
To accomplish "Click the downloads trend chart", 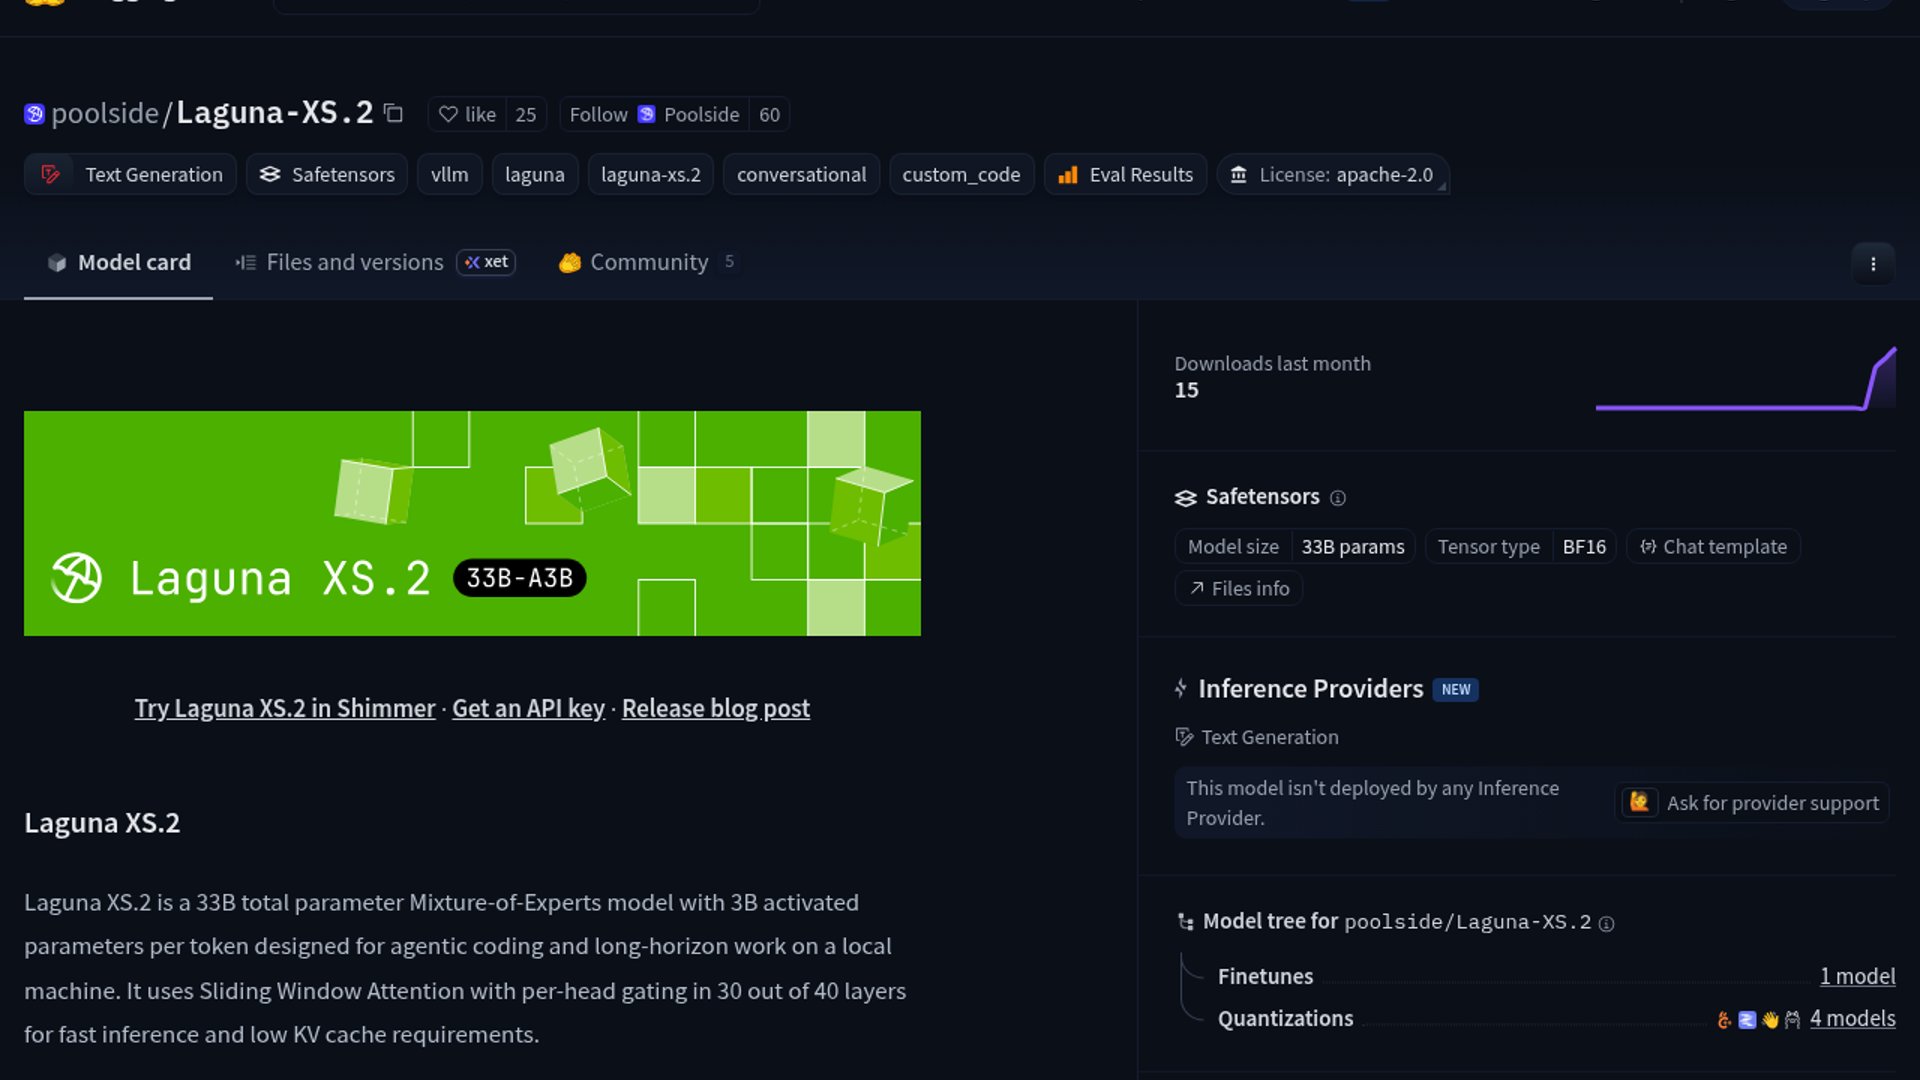I will 1745,380.
